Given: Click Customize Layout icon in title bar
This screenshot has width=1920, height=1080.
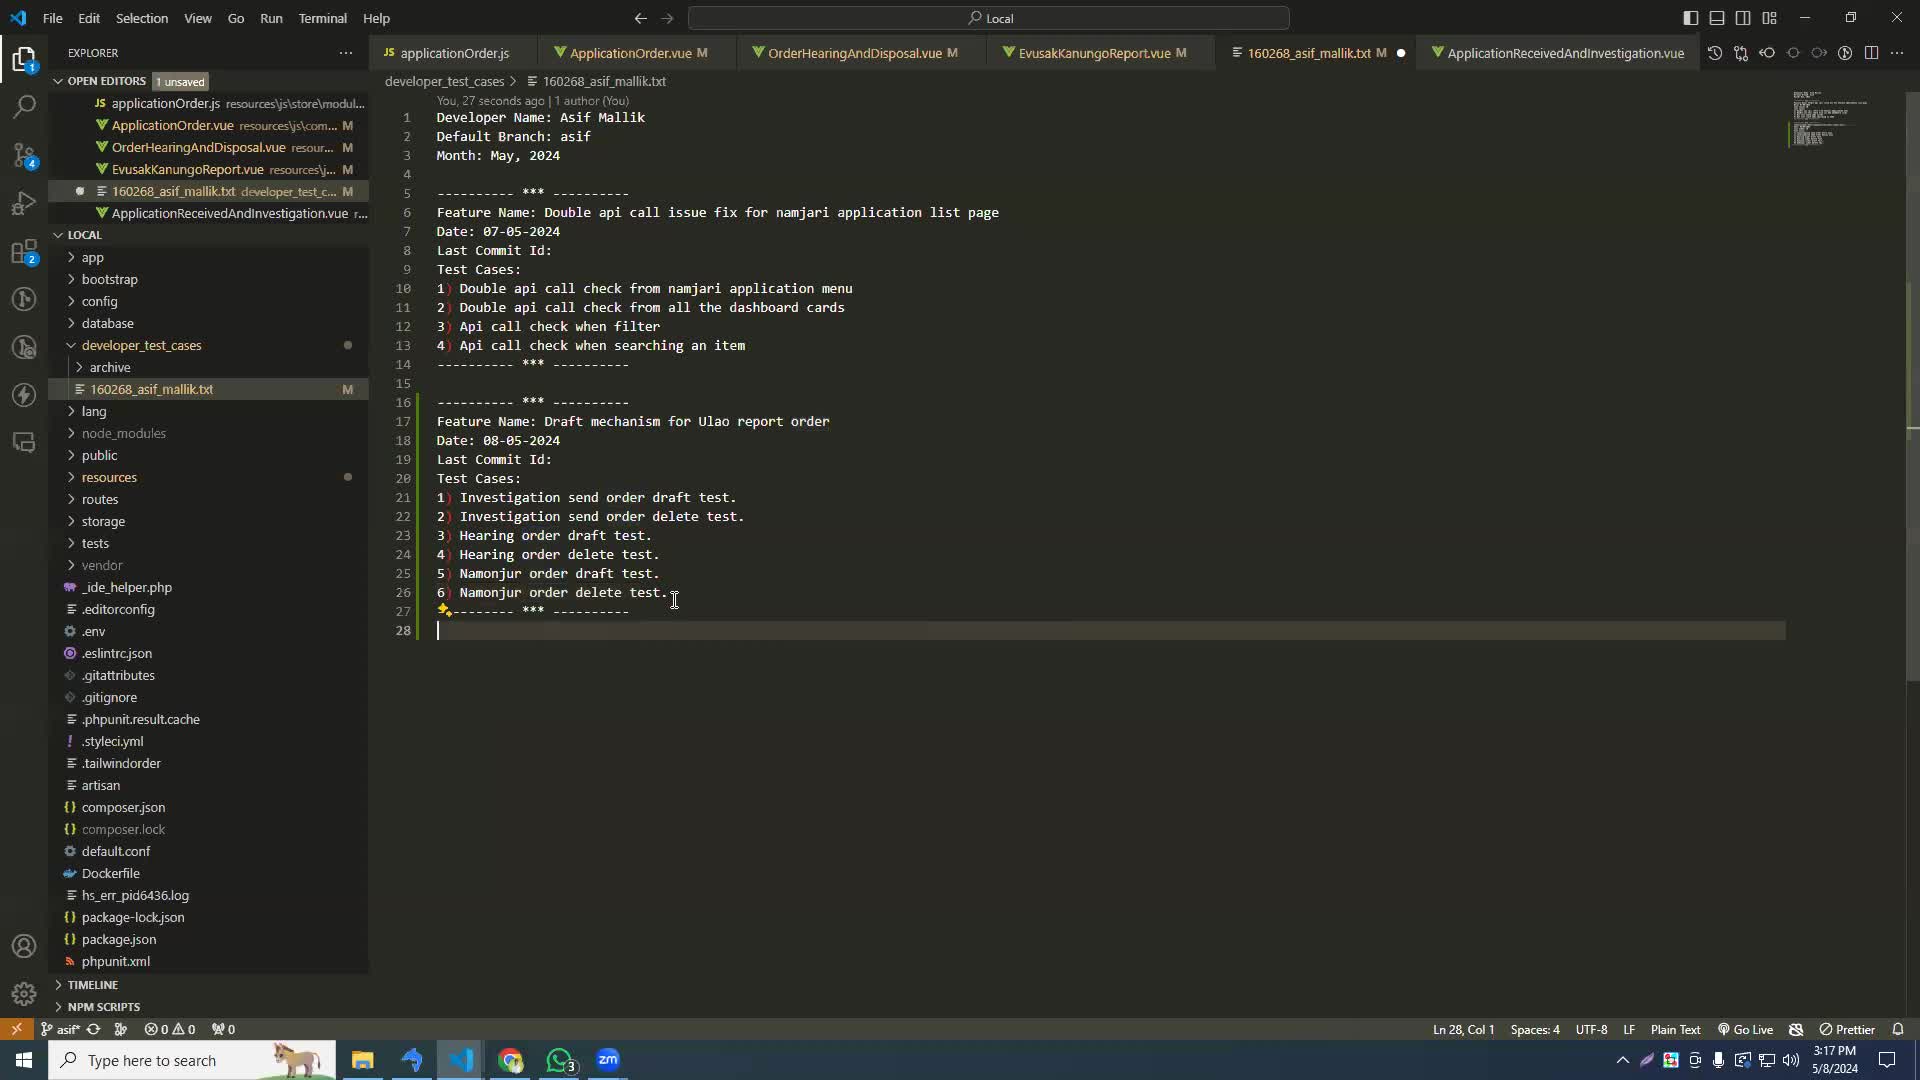Looking at the screenshot, I should [1769, 18].
